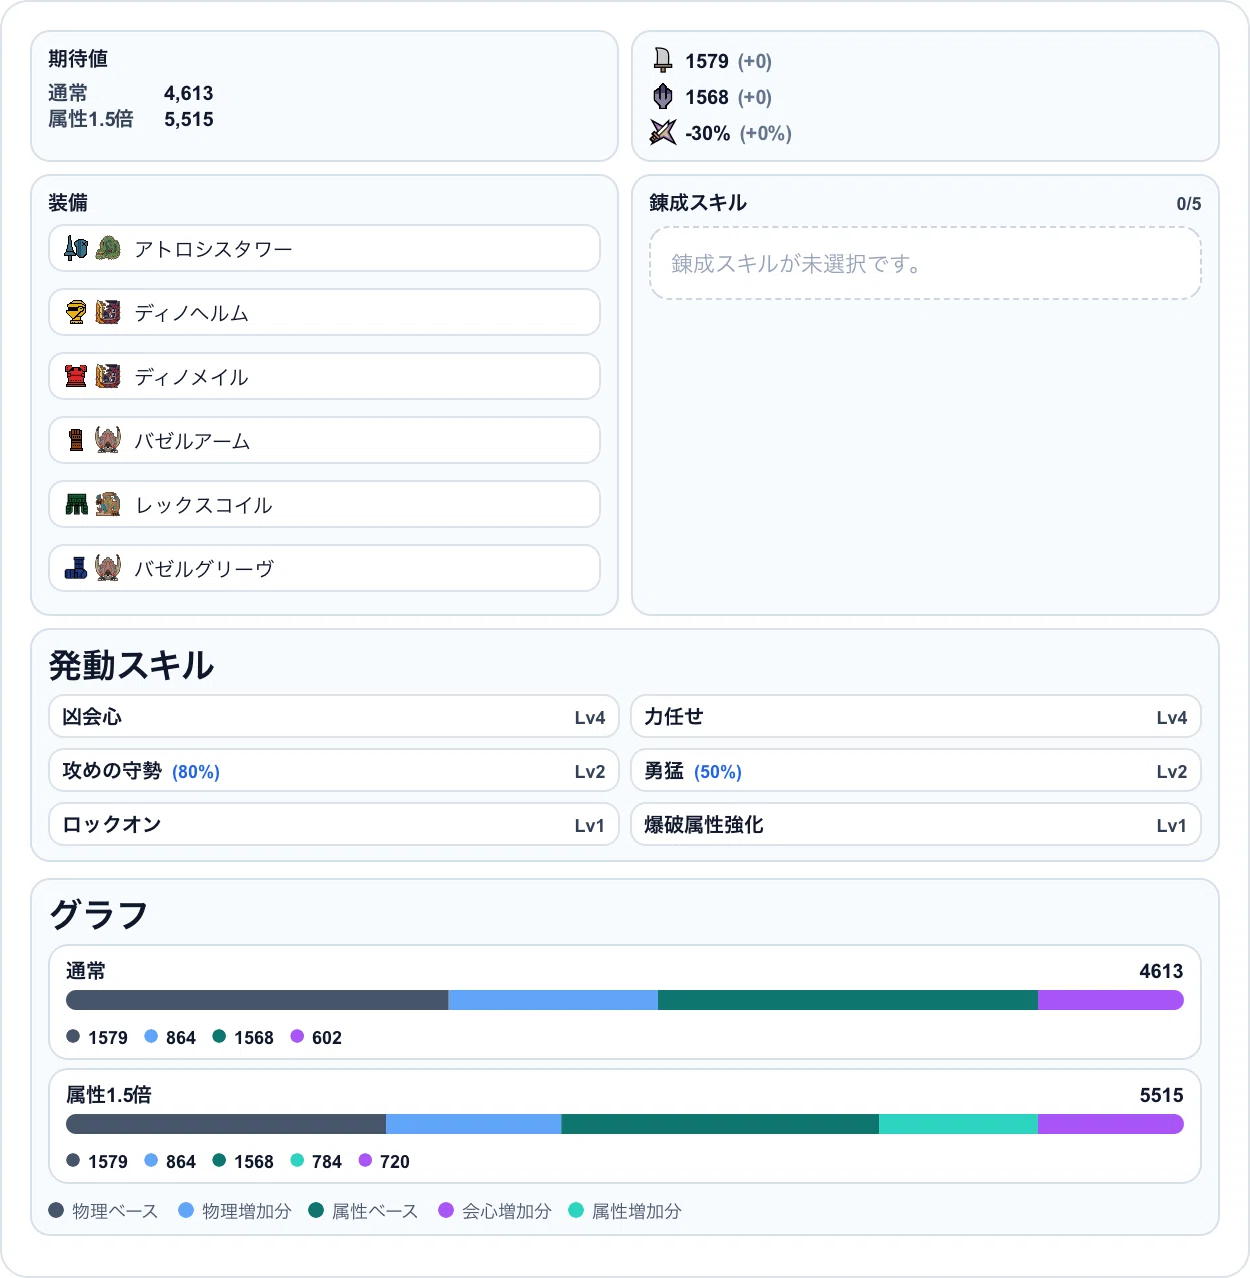Select the 力任せ Lv4 skill row

pyautogui.click(x=916, y=717)
